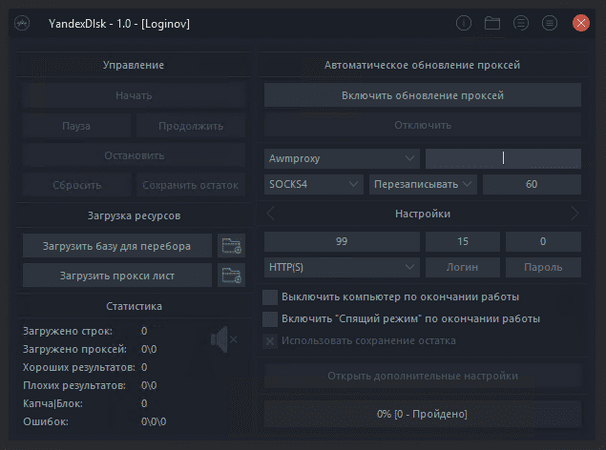Viewport: 606px width, 450px height.
Task: Close the YandexDisk window with red X
Action: [x=580, y=23]
